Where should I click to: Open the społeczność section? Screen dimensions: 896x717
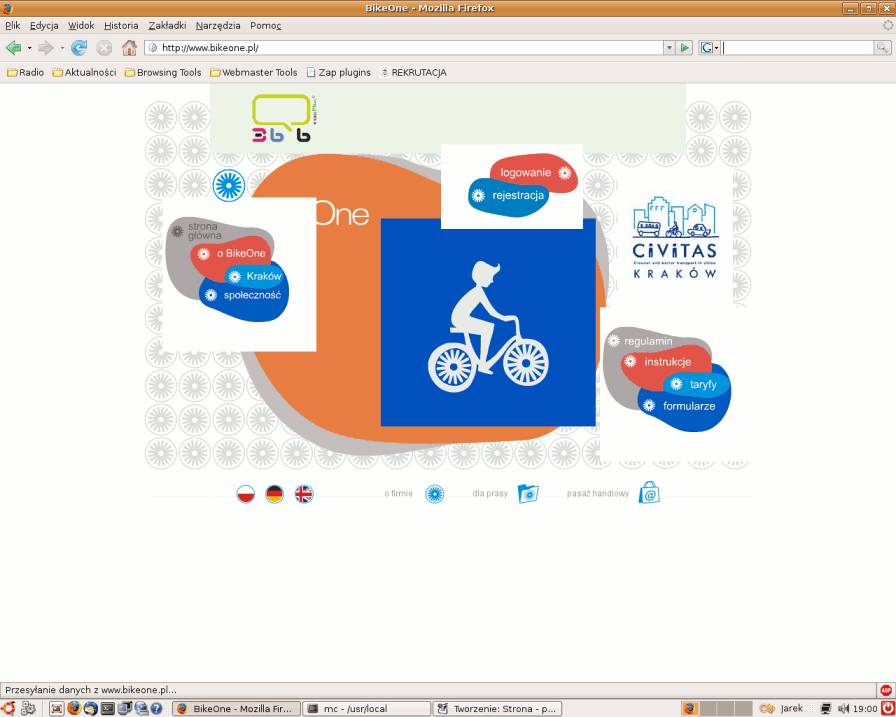coord(244,295)
